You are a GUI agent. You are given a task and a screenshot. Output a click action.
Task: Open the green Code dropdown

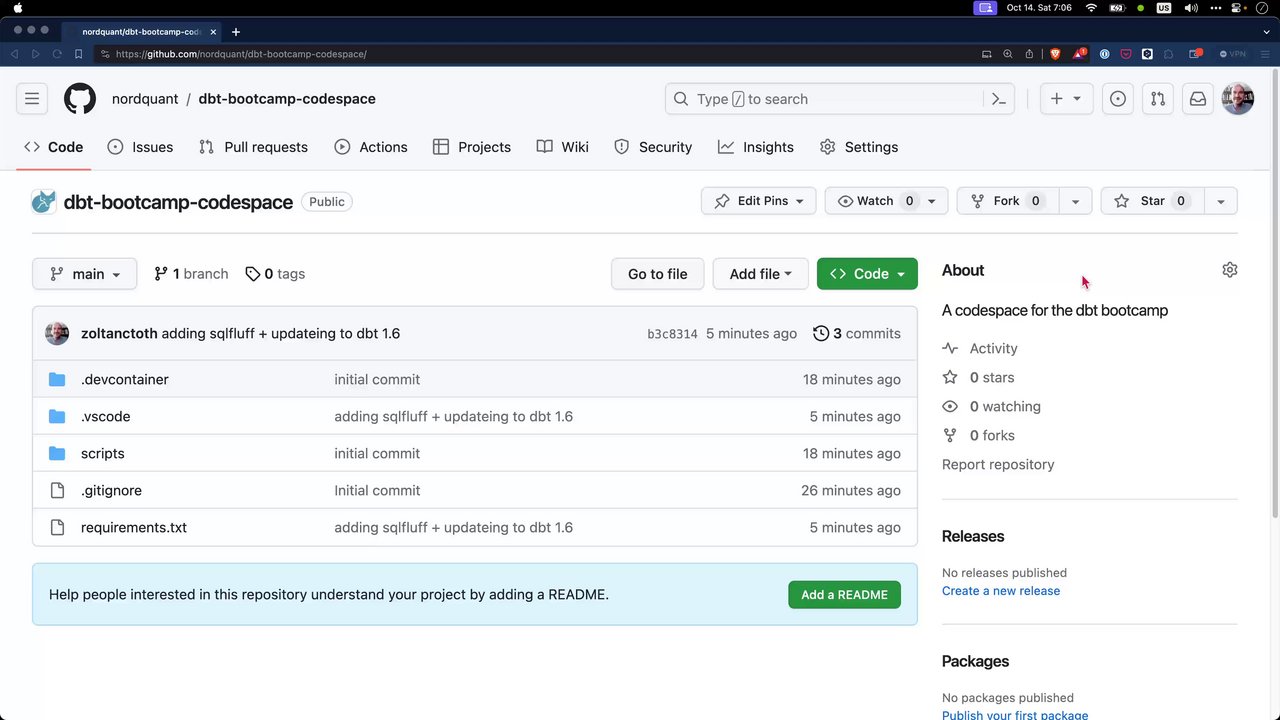867,274
